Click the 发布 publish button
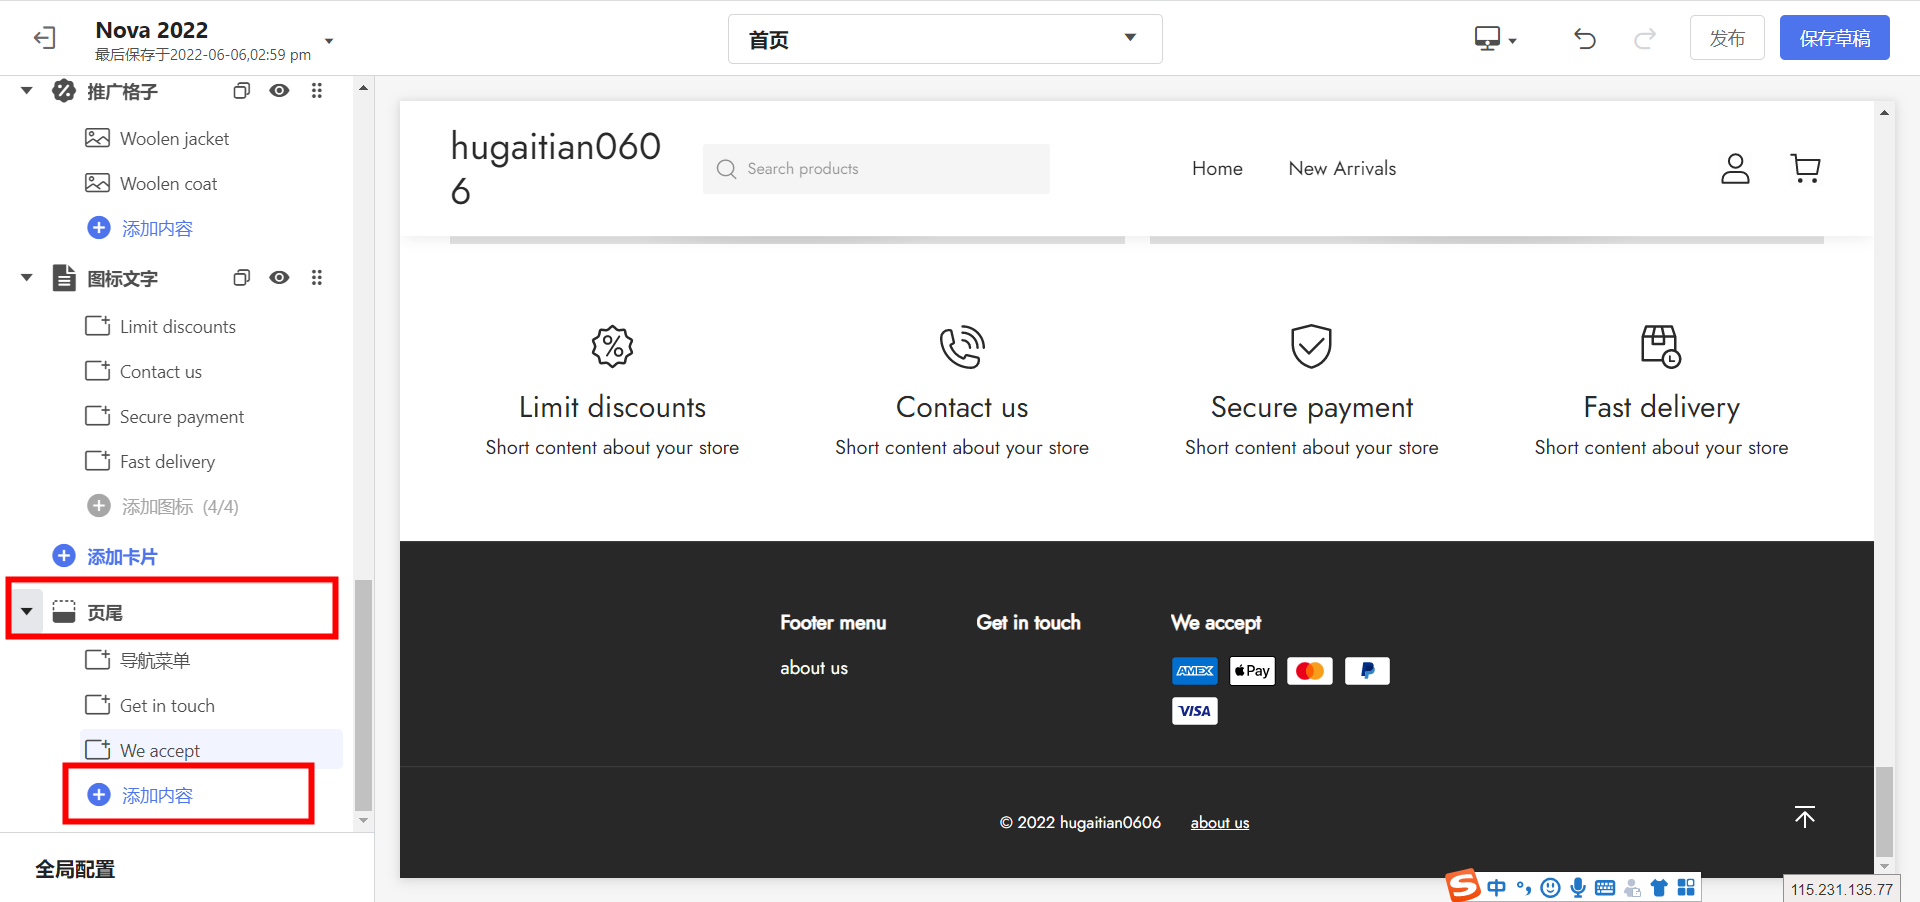 [x=1727, y=38]
